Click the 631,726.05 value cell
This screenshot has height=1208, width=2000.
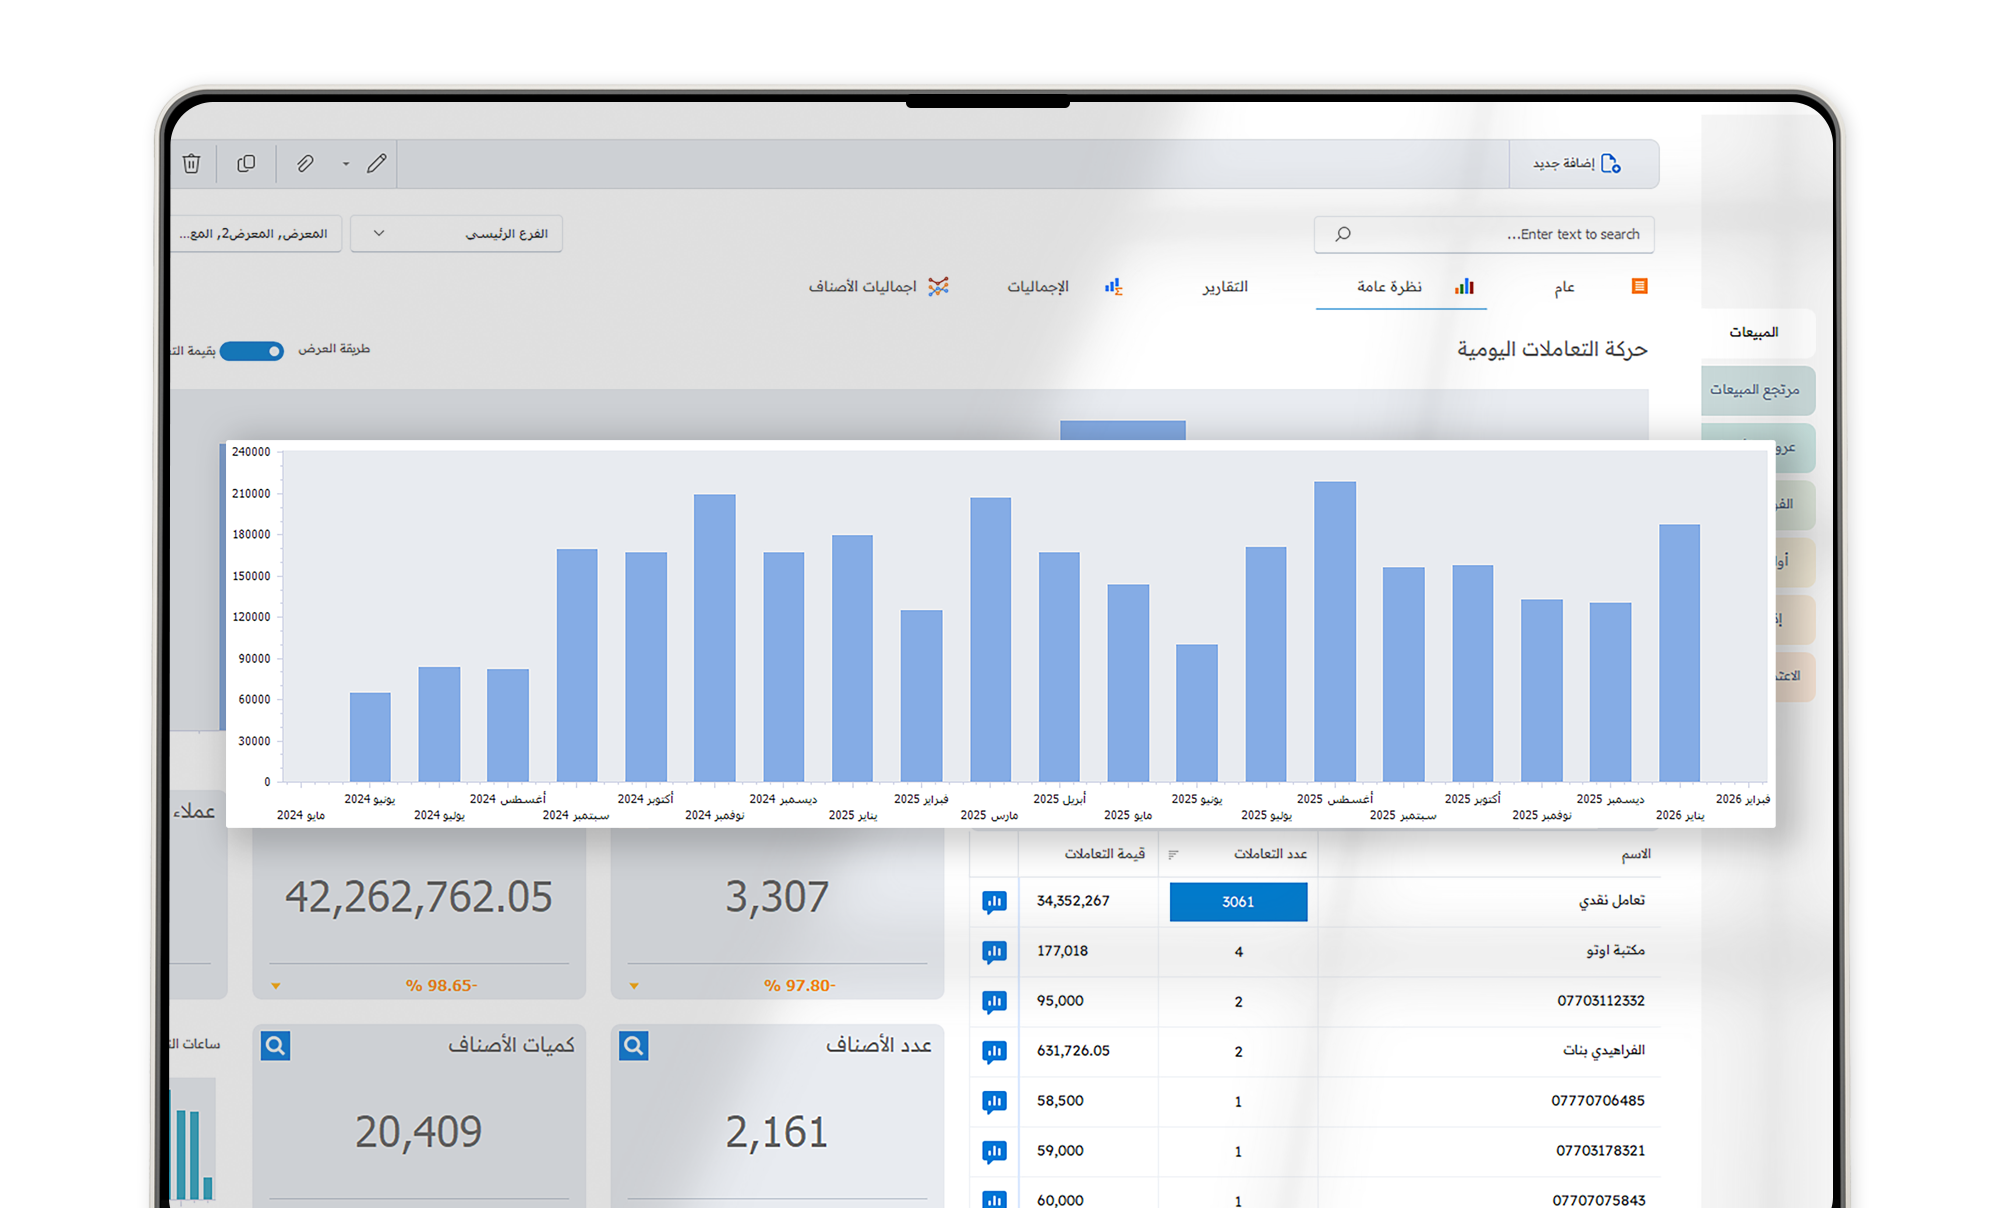[x=1073, y=1051]
